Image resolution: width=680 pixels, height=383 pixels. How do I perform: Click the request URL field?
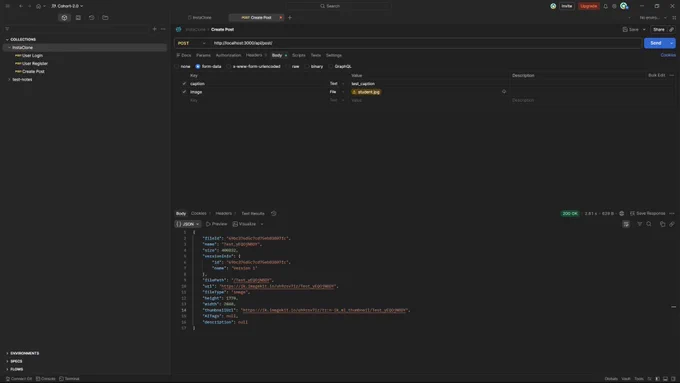tap(425, 43)
